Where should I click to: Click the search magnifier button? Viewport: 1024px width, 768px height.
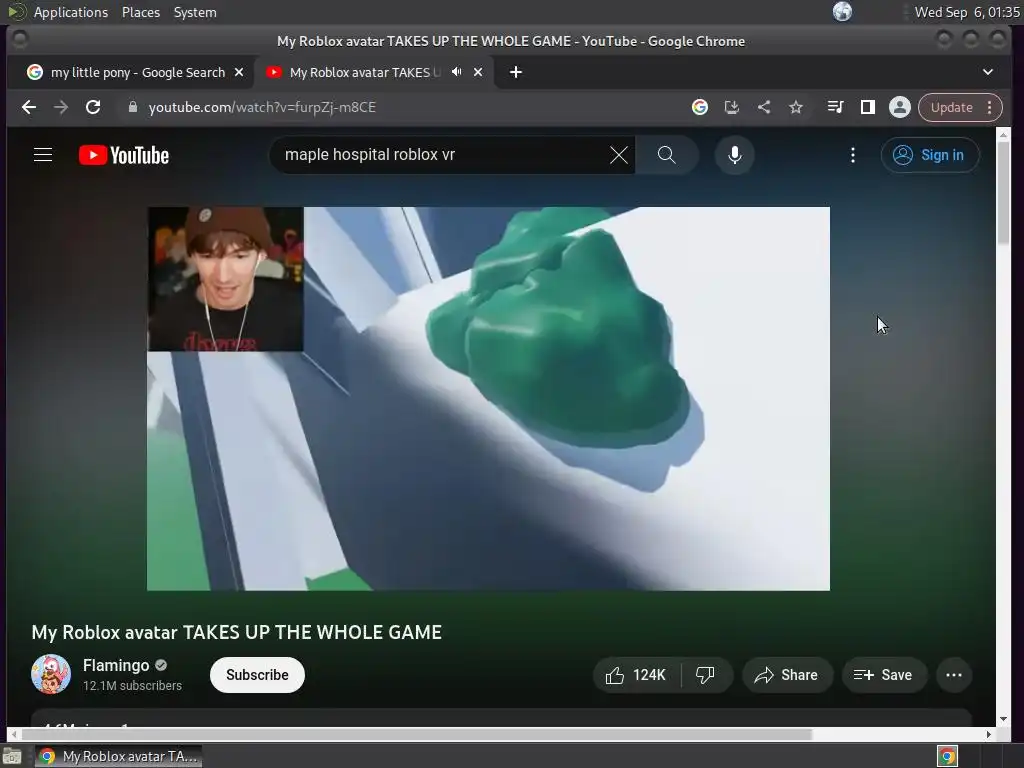(x=667, y=155)
